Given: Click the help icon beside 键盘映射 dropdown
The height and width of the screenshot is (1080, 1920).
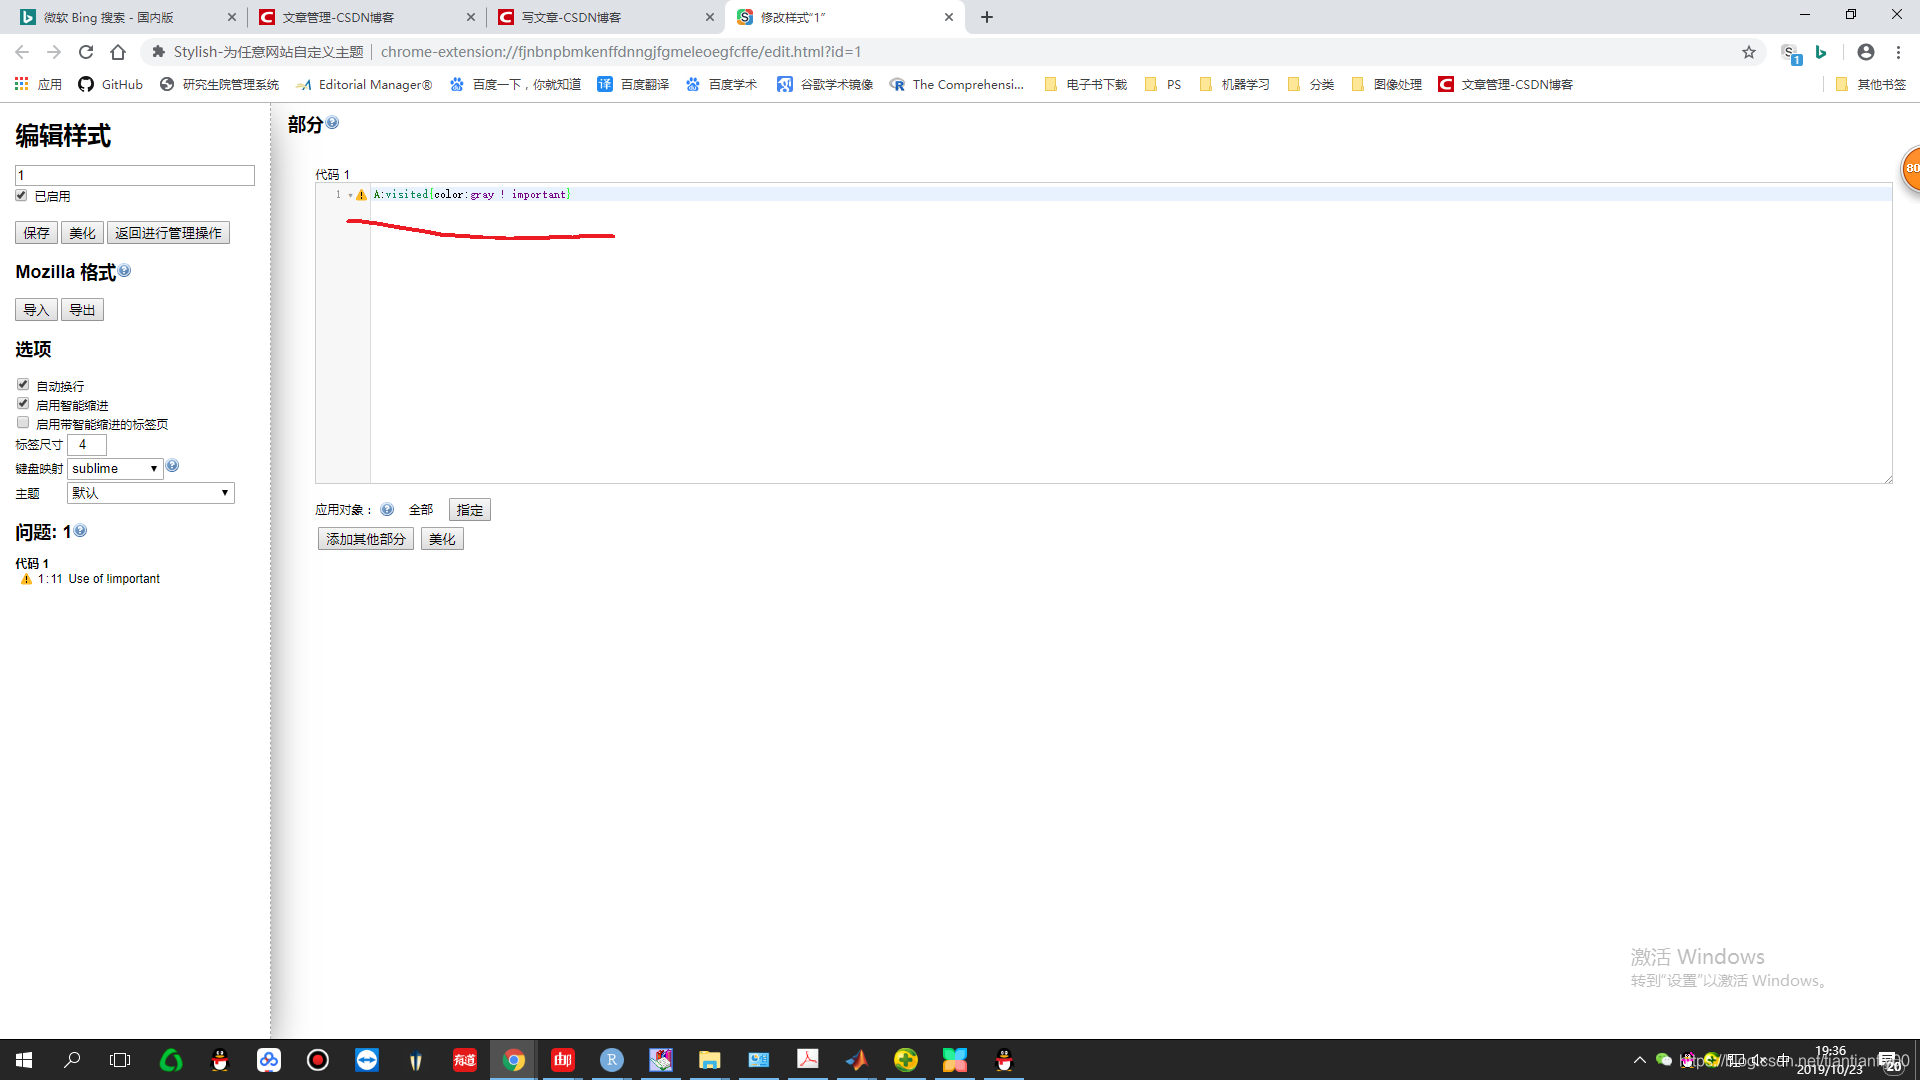Looking at the screenshot, I should 172,466.
